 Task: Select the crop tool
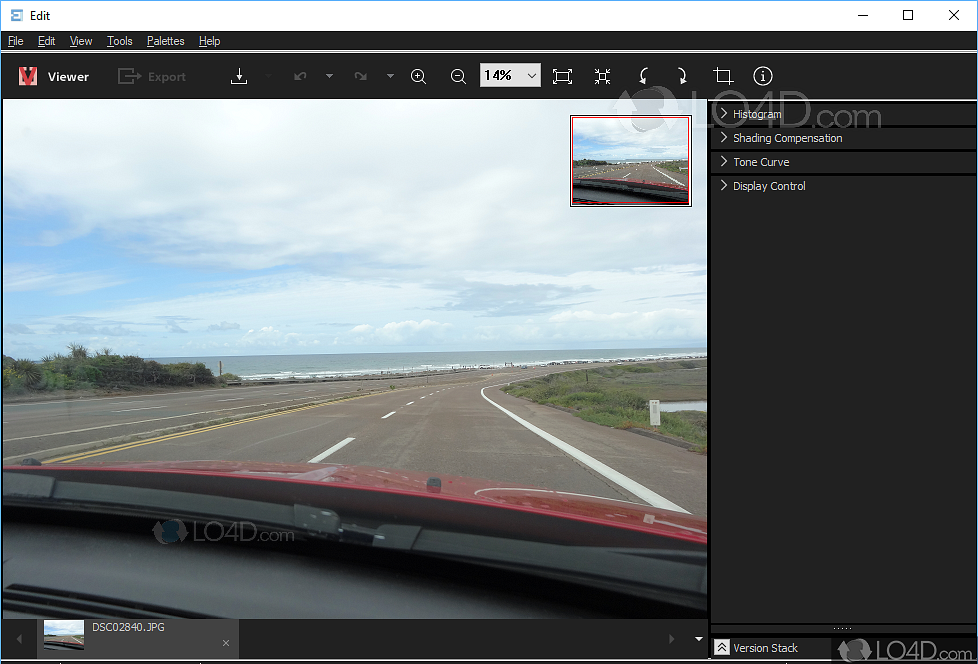click(723, 76)
